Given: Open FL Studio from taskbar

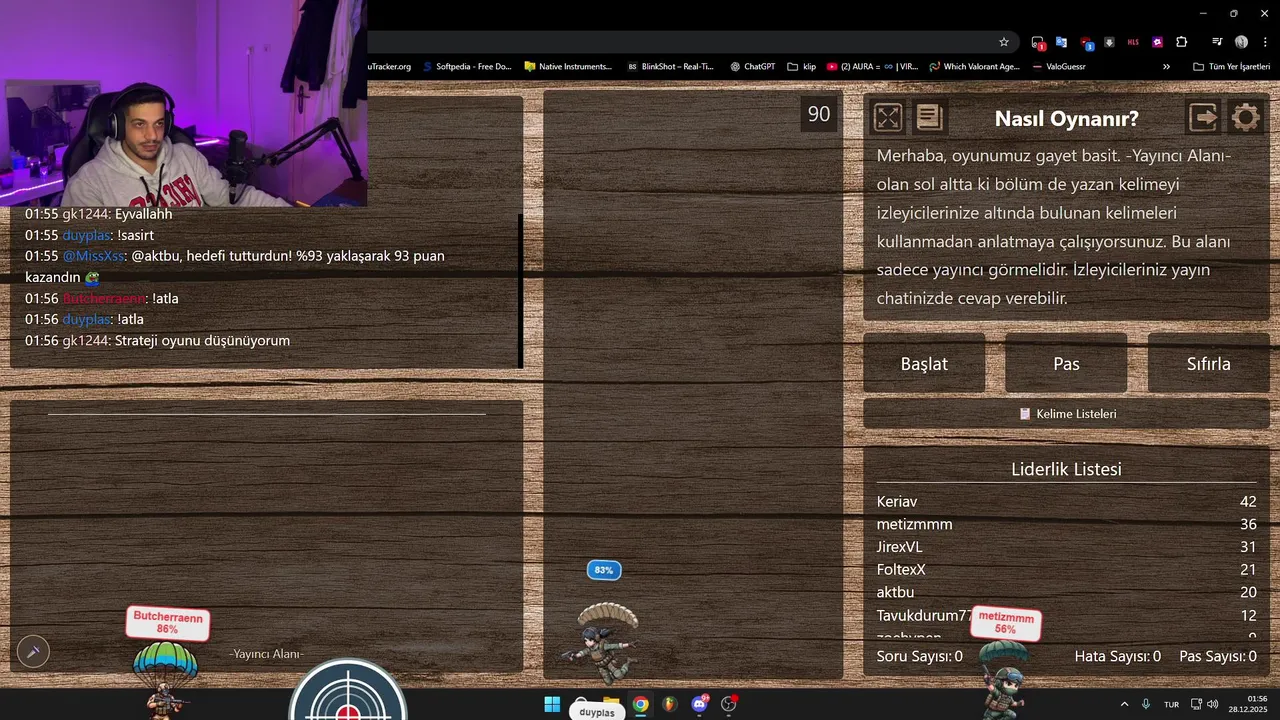Looking at the screenshot, I should 670,704.
